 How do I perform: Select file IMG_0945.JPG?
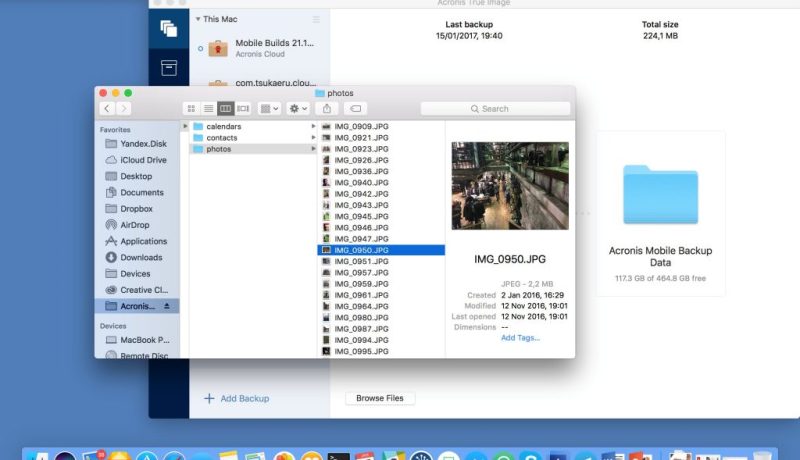(x=381, y=216)
